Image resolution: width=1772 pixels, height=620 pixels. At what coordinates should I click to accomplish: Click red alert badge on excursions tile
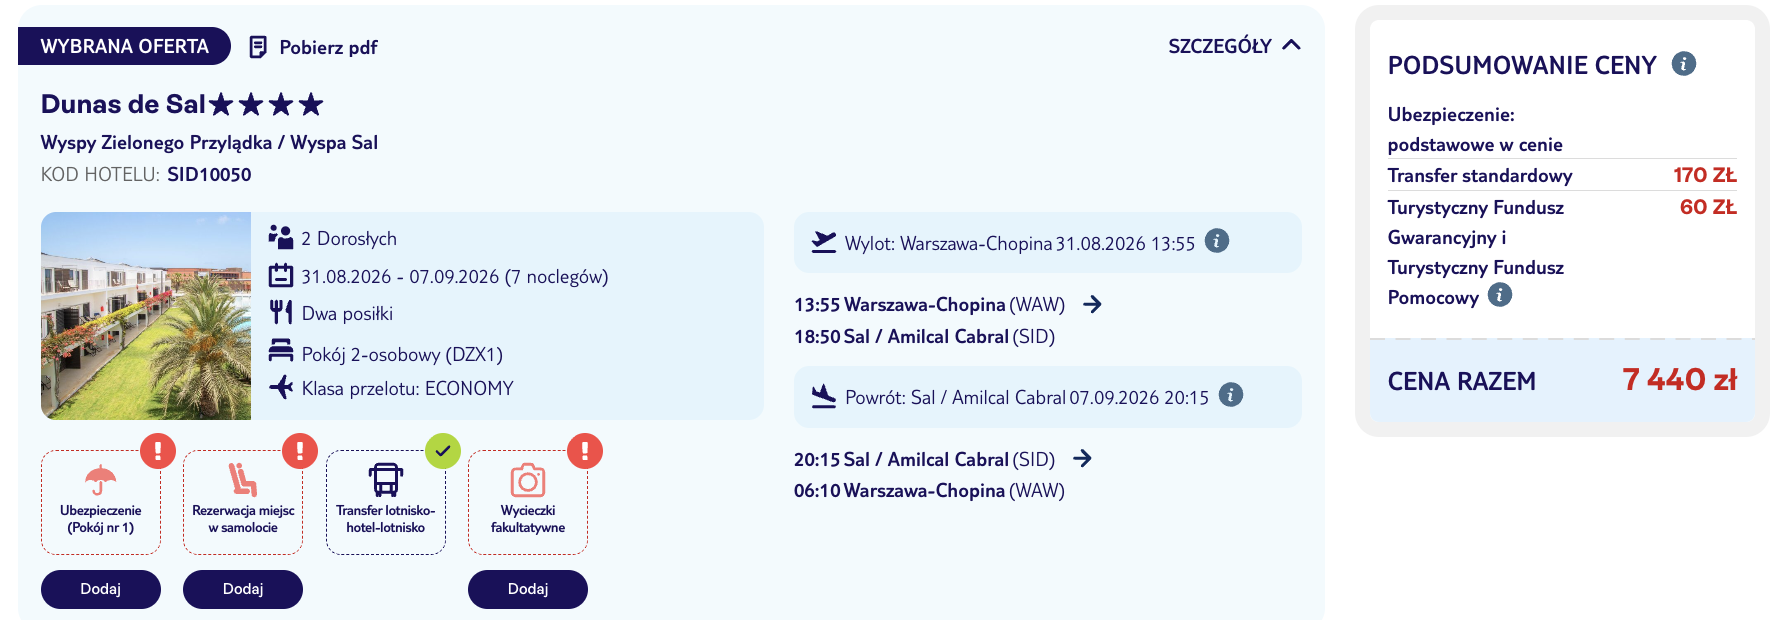click(x=585, y=451)
